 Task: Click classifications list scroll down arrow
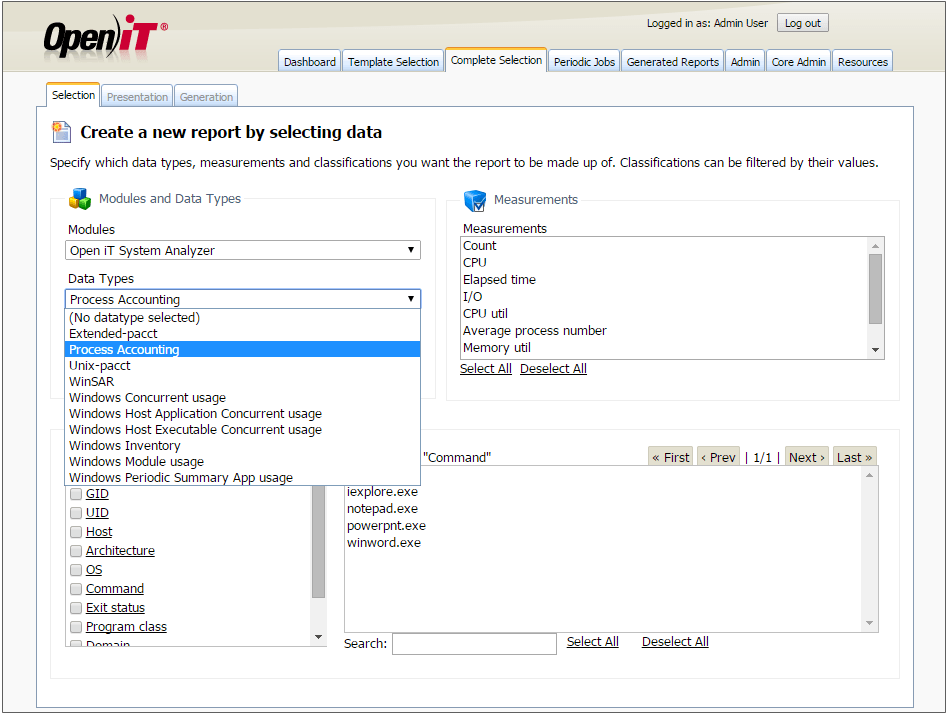click(x=318, y=637)
